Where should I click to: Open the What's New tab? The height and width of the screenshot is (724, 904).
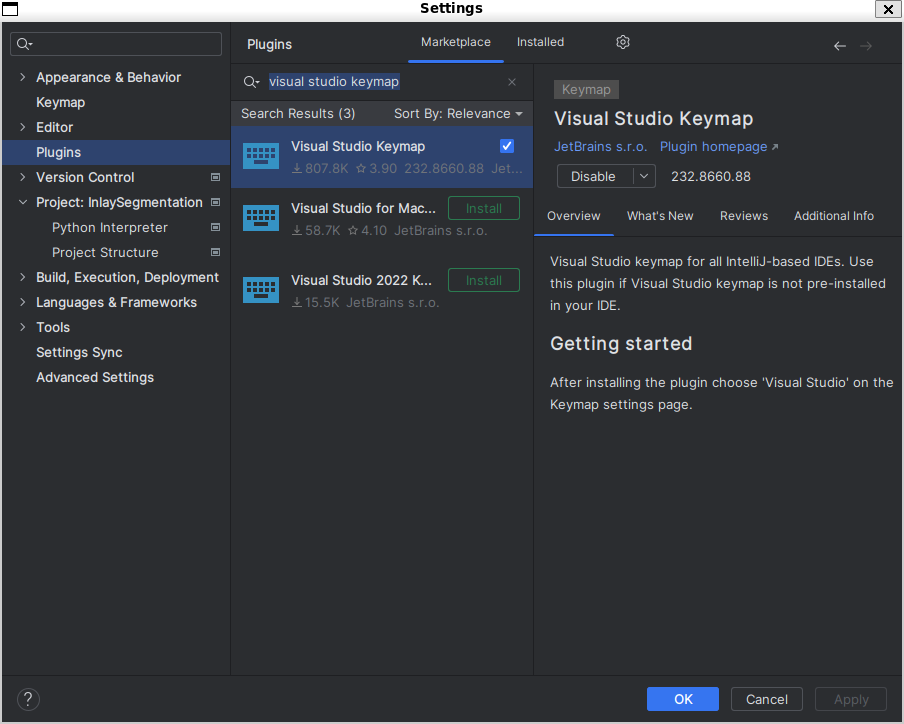(x=660, y=216)
